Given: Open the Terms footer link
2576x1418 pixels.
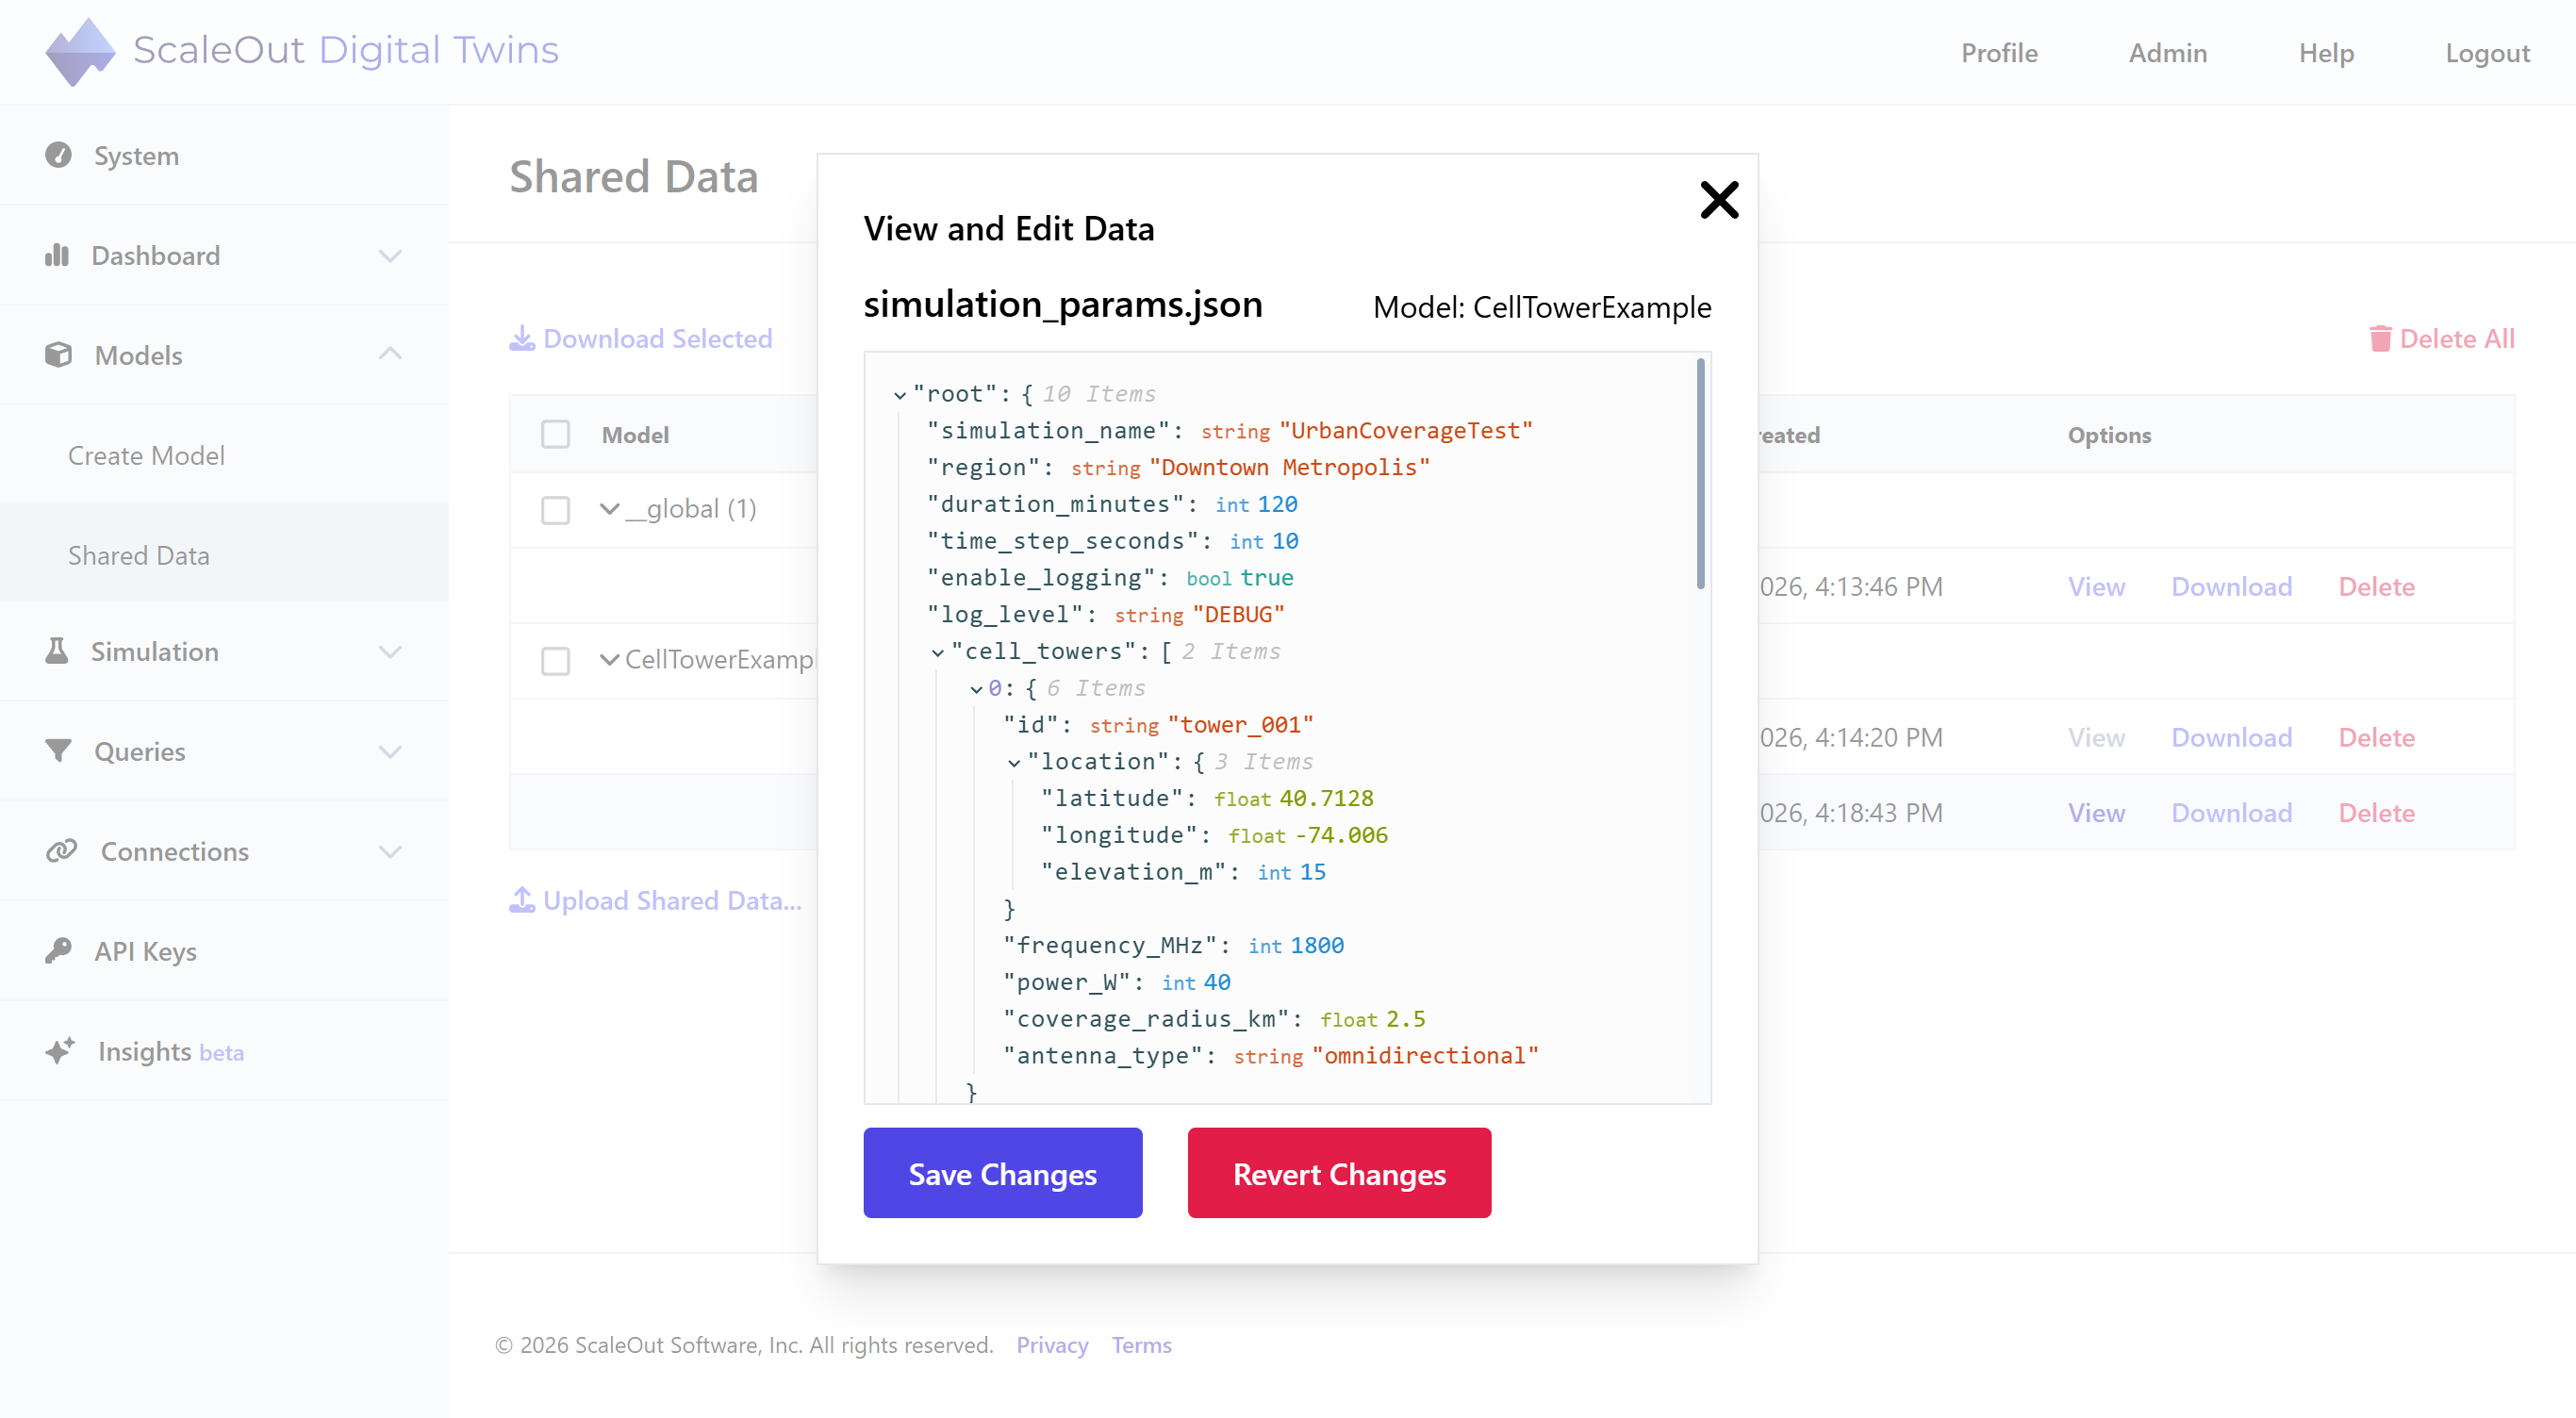Looking at the screenshot, I should pos(1141,1345).
